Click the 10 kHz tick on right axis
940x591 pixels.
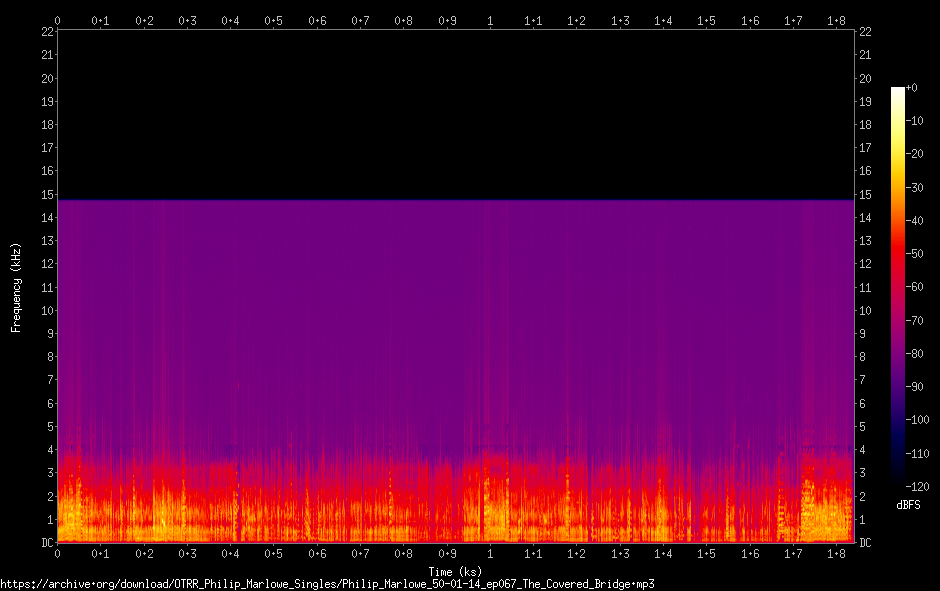(x=866, y=311)
